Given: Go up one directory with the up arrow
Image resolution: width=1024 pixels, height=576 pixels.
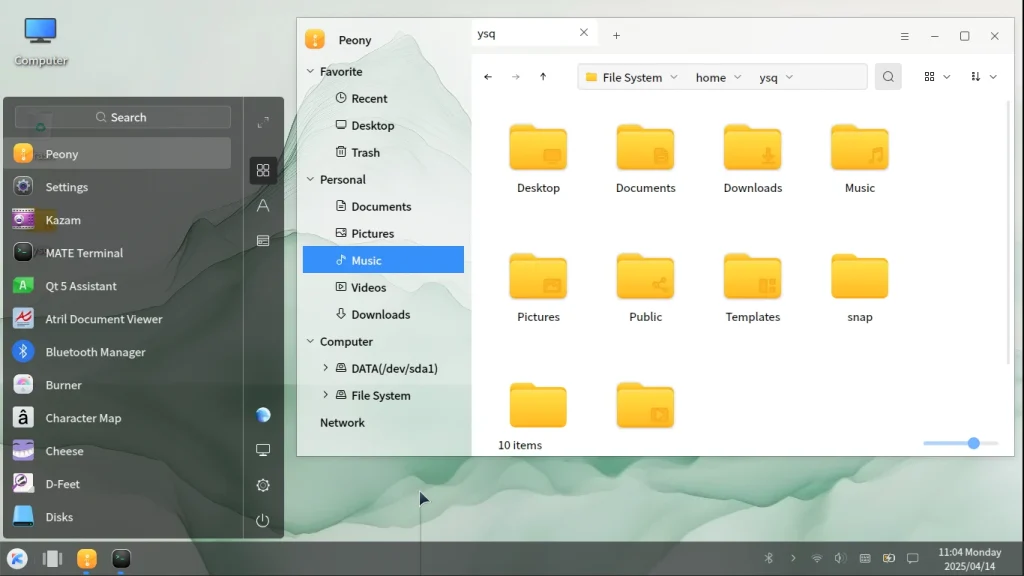Looking at the screenshot, I should click(x=543, y=76).
